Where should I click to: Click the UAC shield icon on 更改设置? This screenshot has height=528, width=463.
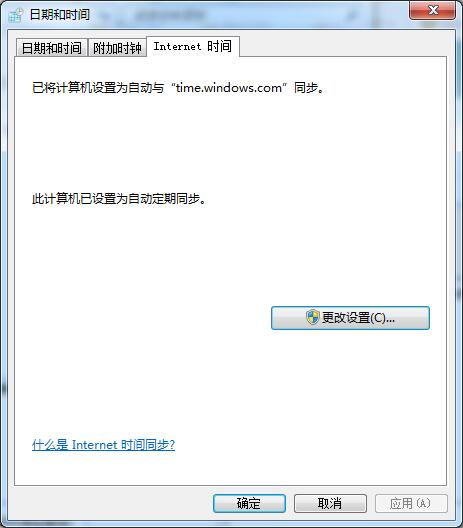[x=312, y=317]
